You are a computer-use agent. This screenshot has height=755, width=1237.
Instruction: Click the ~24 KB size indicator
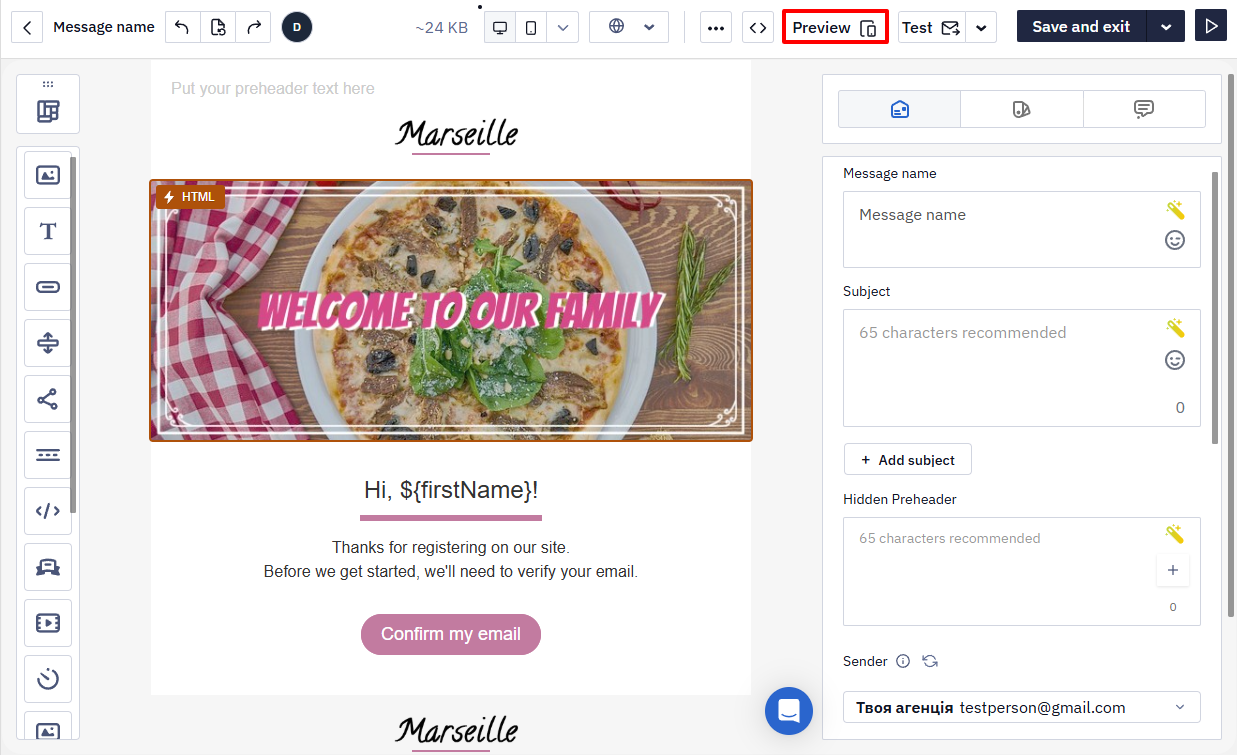tap(441, 27)
